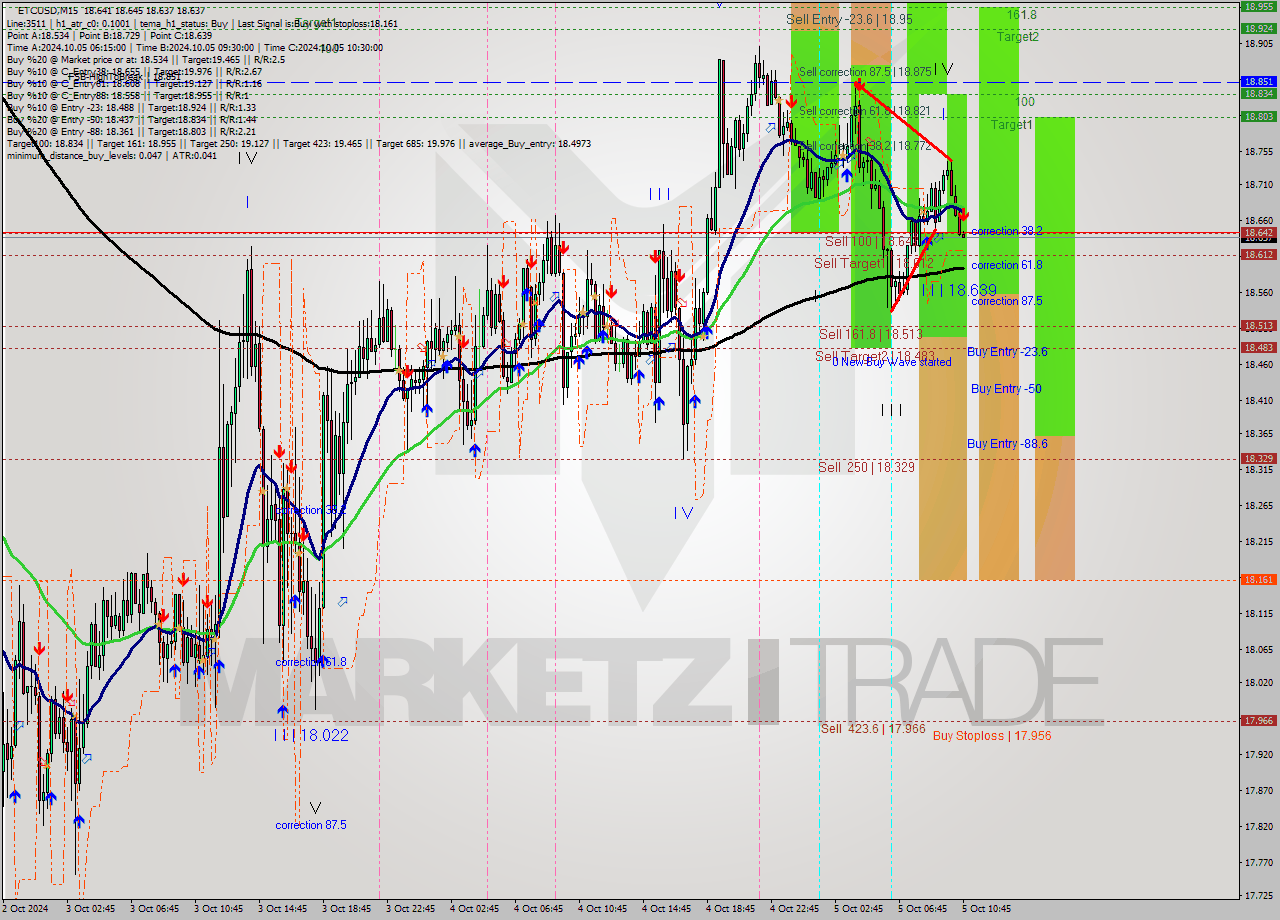Click the '4 Oct 22:45' time label

point(795,909)
